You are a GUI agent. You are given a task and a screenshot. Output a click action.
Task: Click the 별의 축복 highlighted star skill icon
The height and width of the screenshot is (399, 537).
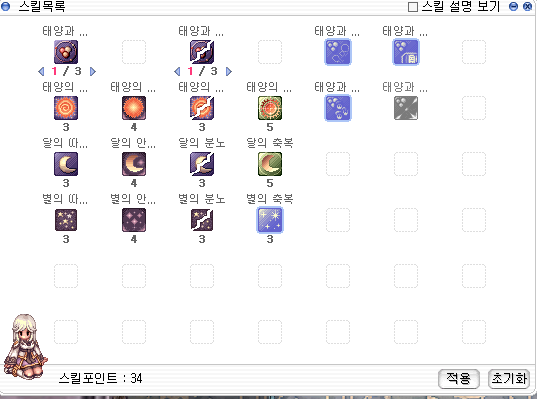click(x=270, y=220)
